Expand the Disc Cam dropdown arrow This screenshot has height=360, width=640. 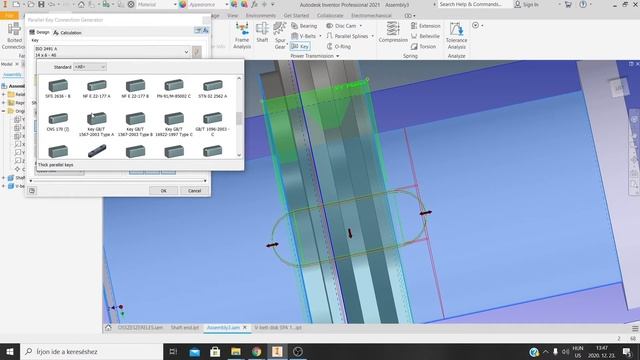coord(361,26)
